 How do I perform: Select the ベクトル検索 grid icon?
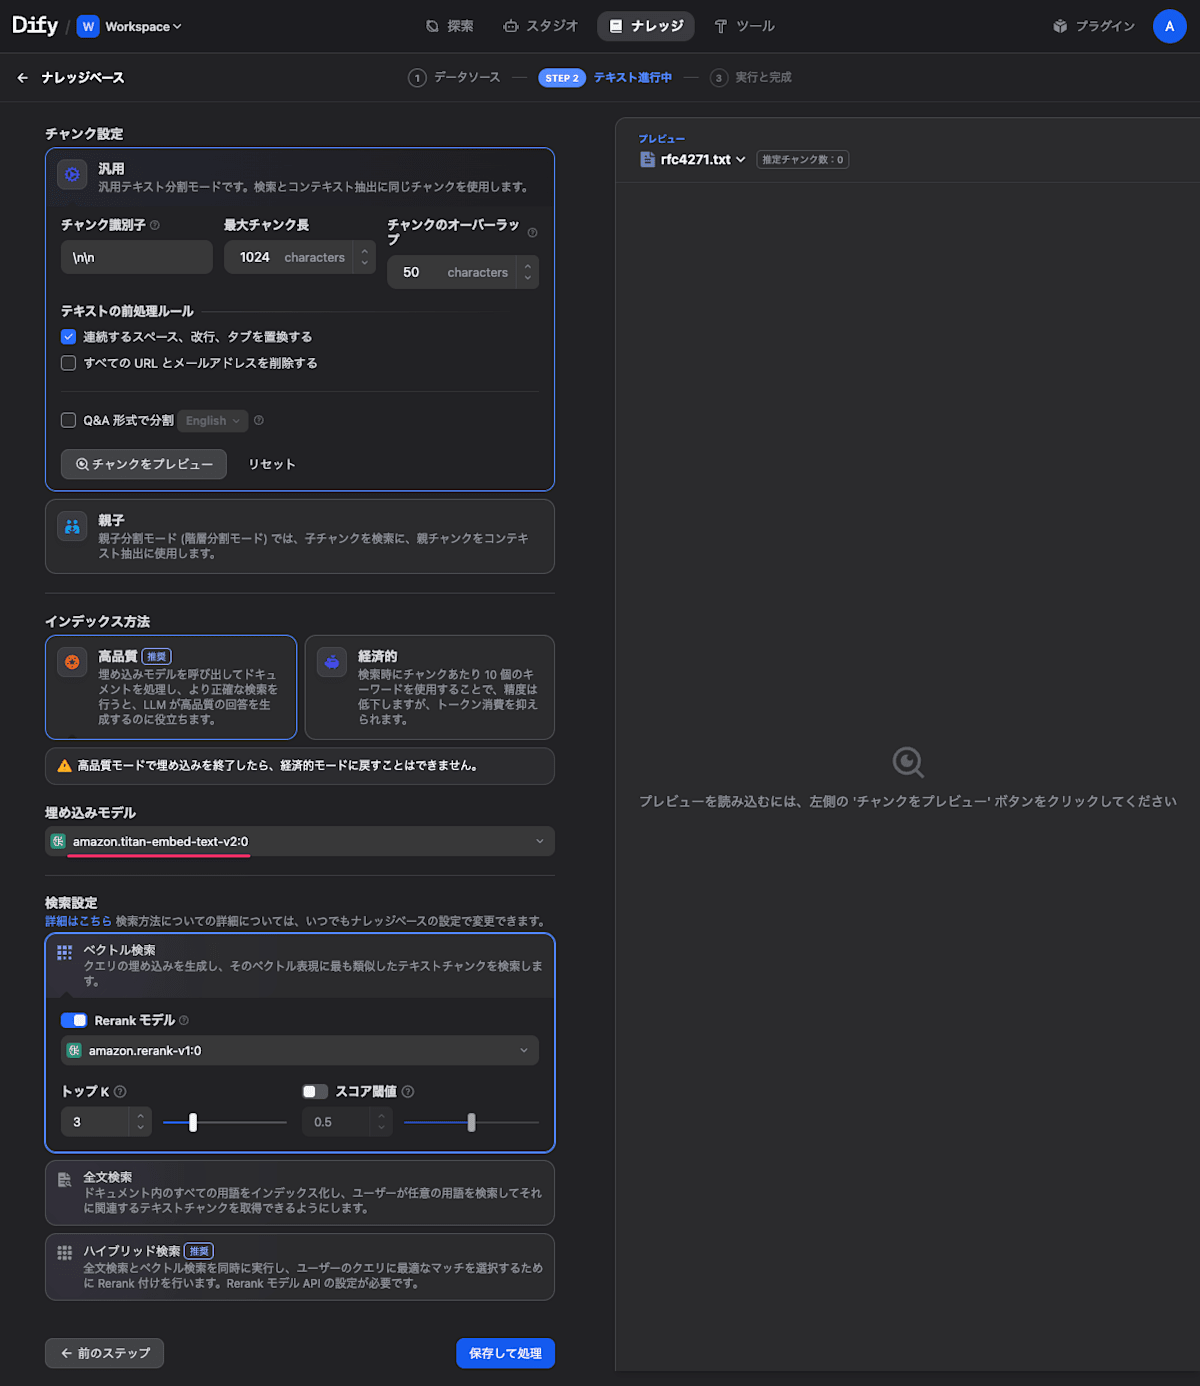pos(65,952)
